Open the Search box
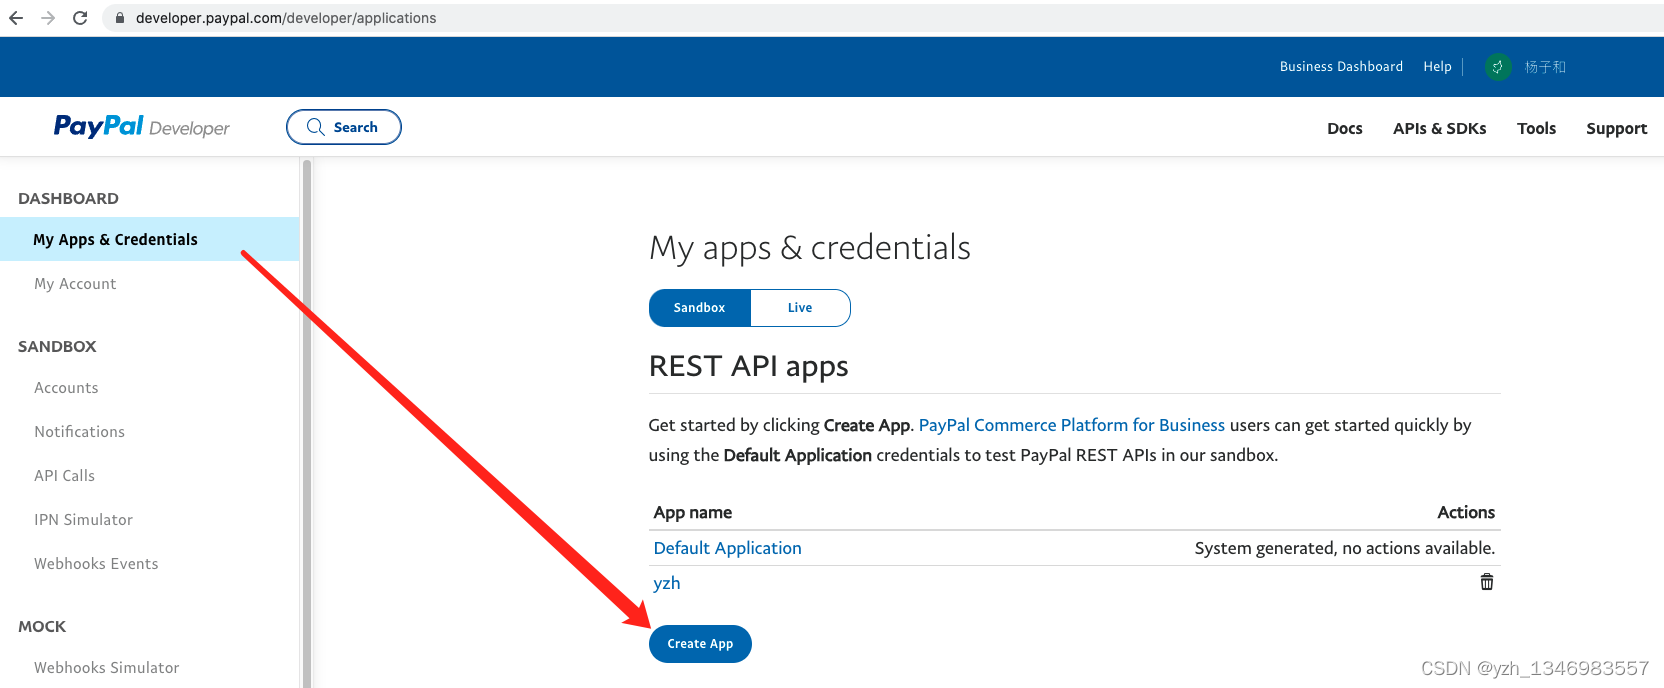1664x688 pixels. [343, 127]
